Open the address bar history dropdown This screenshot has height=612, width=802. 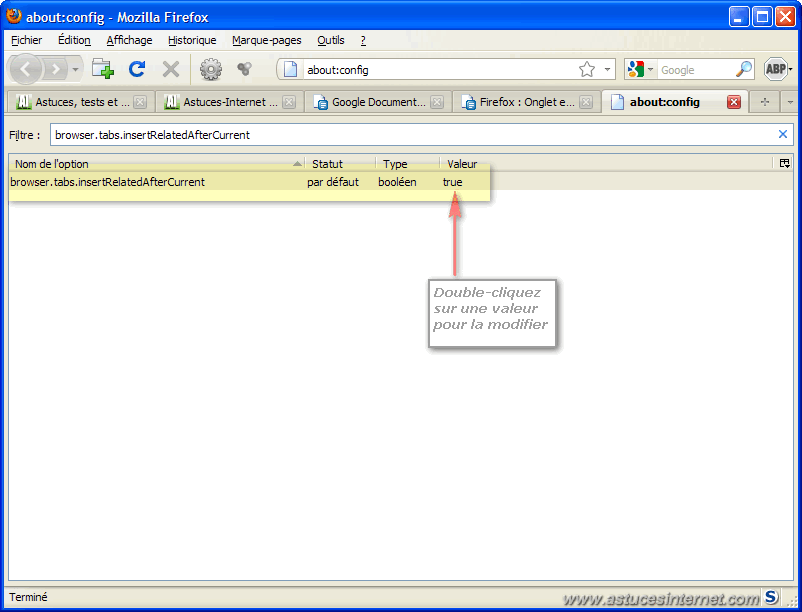pyautogui.click(x=607, y=69)
